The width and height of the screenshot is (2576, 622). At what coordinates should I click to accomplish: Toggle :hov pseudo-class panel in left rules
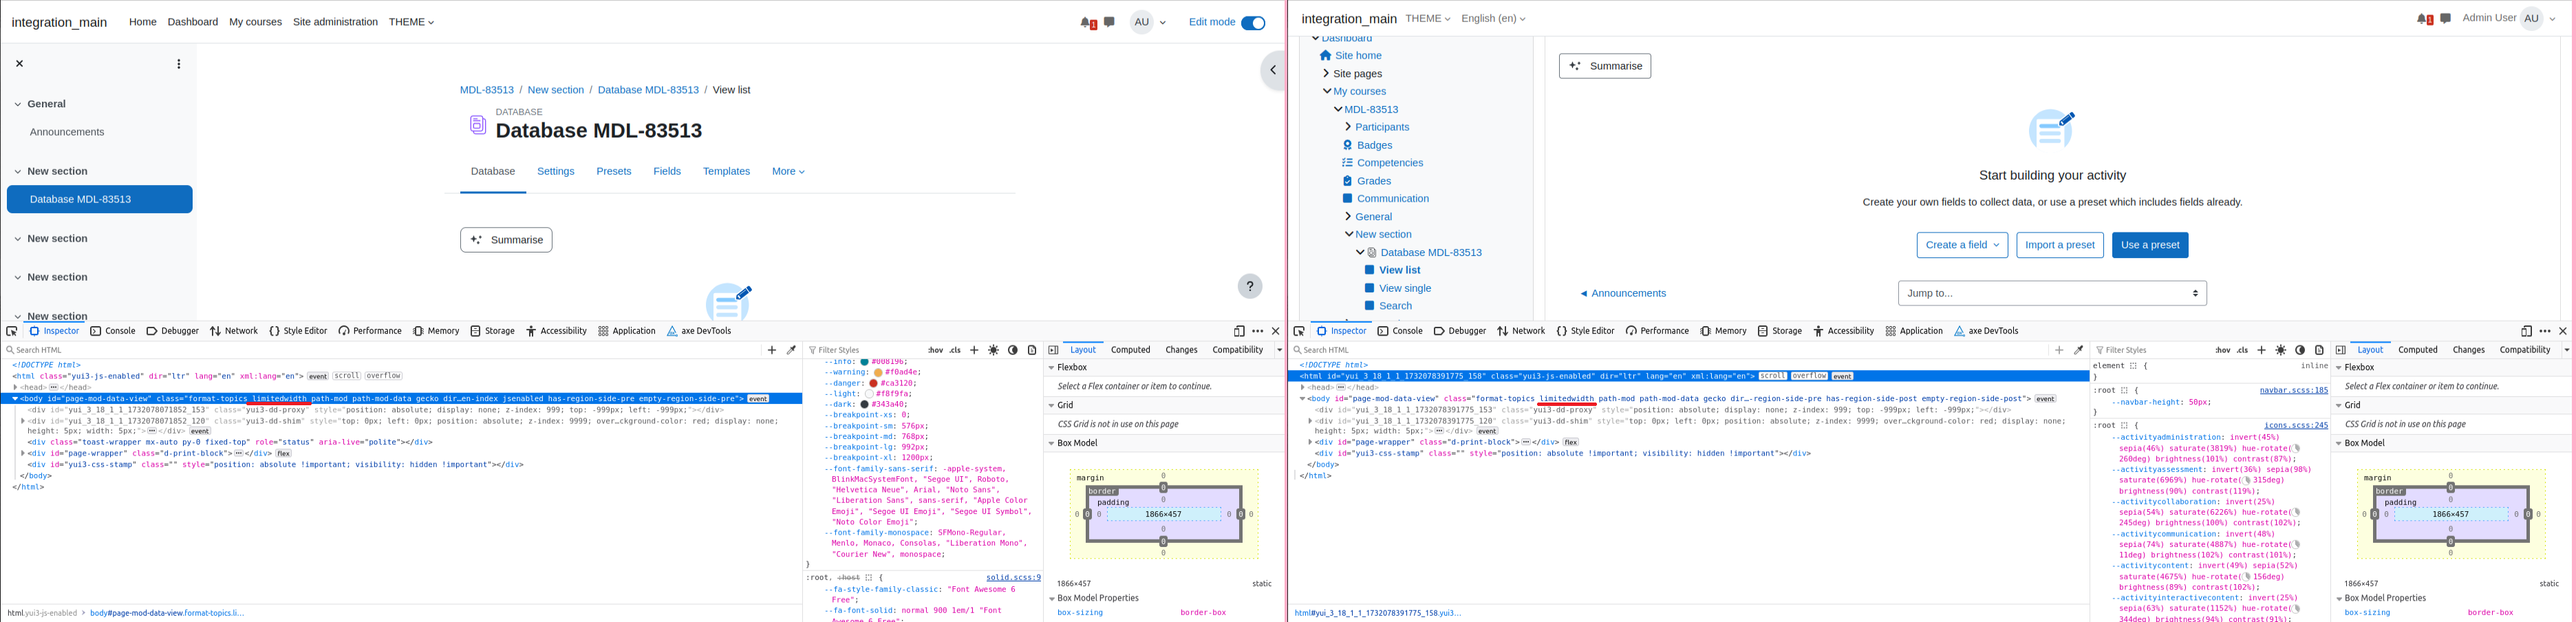[x=935, y=350]
